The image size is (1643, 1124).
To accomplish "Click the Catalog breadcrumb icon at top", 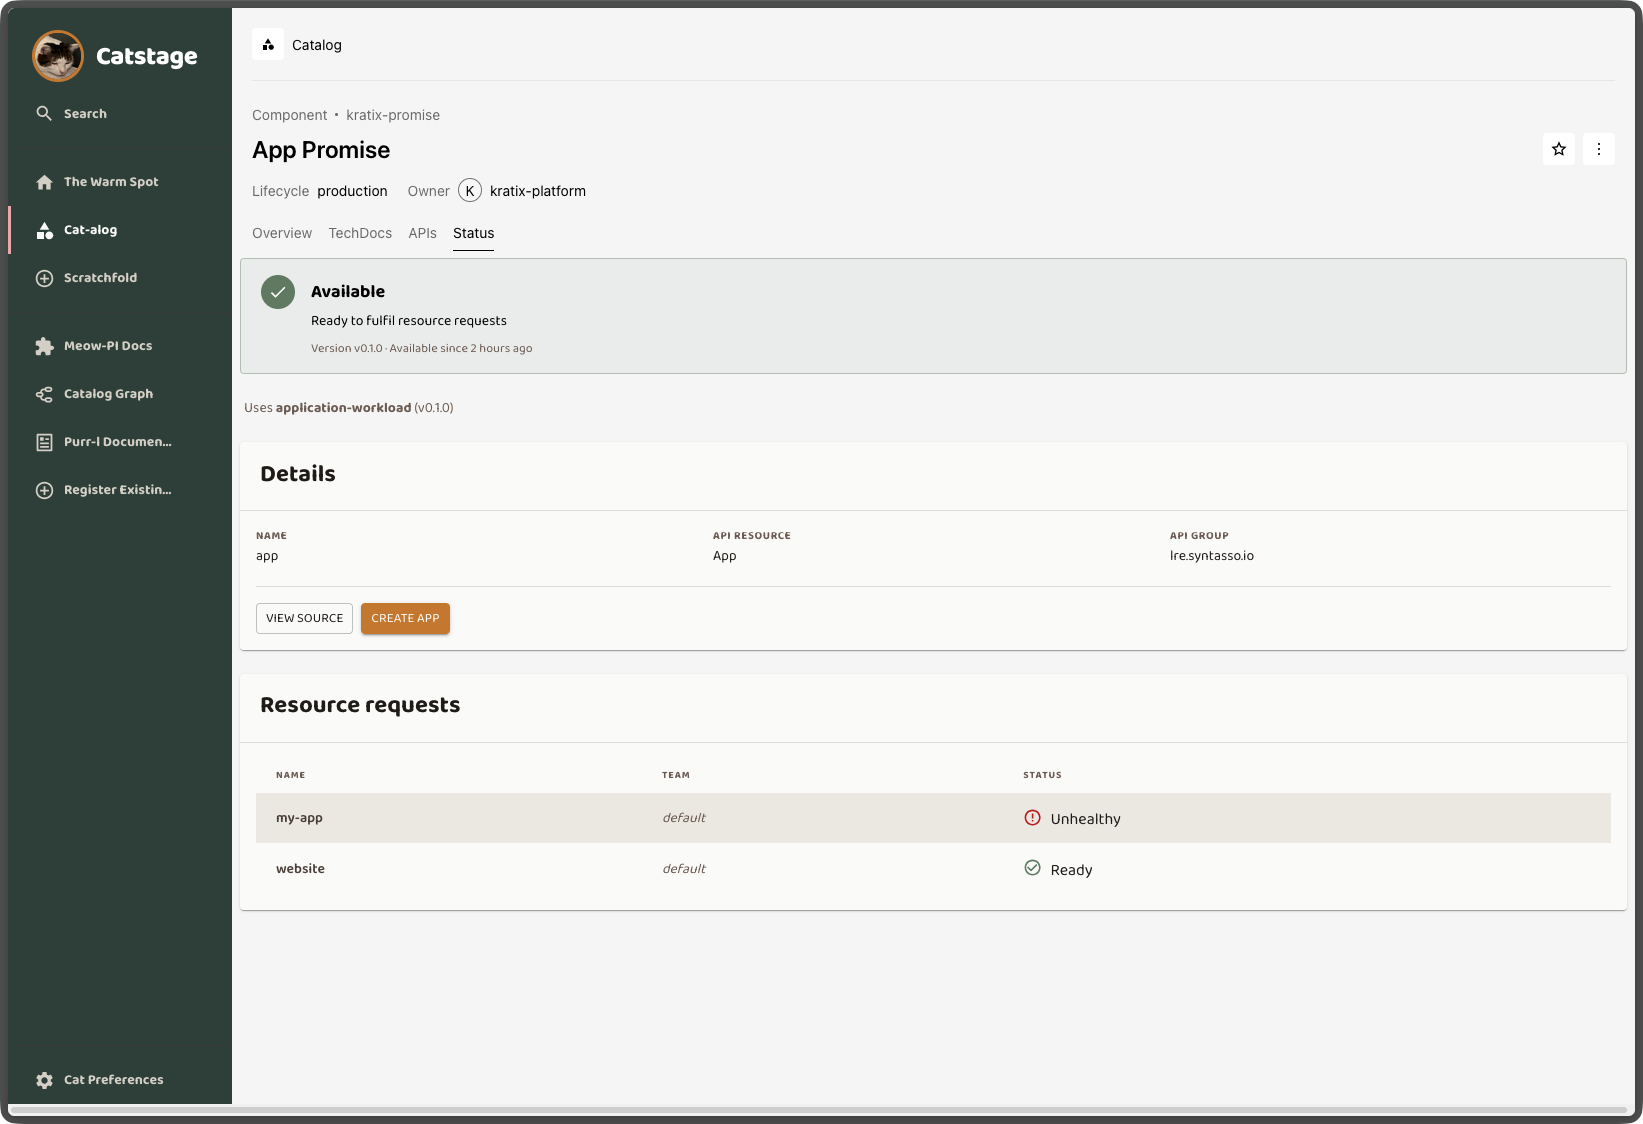I will coord(268,45).
